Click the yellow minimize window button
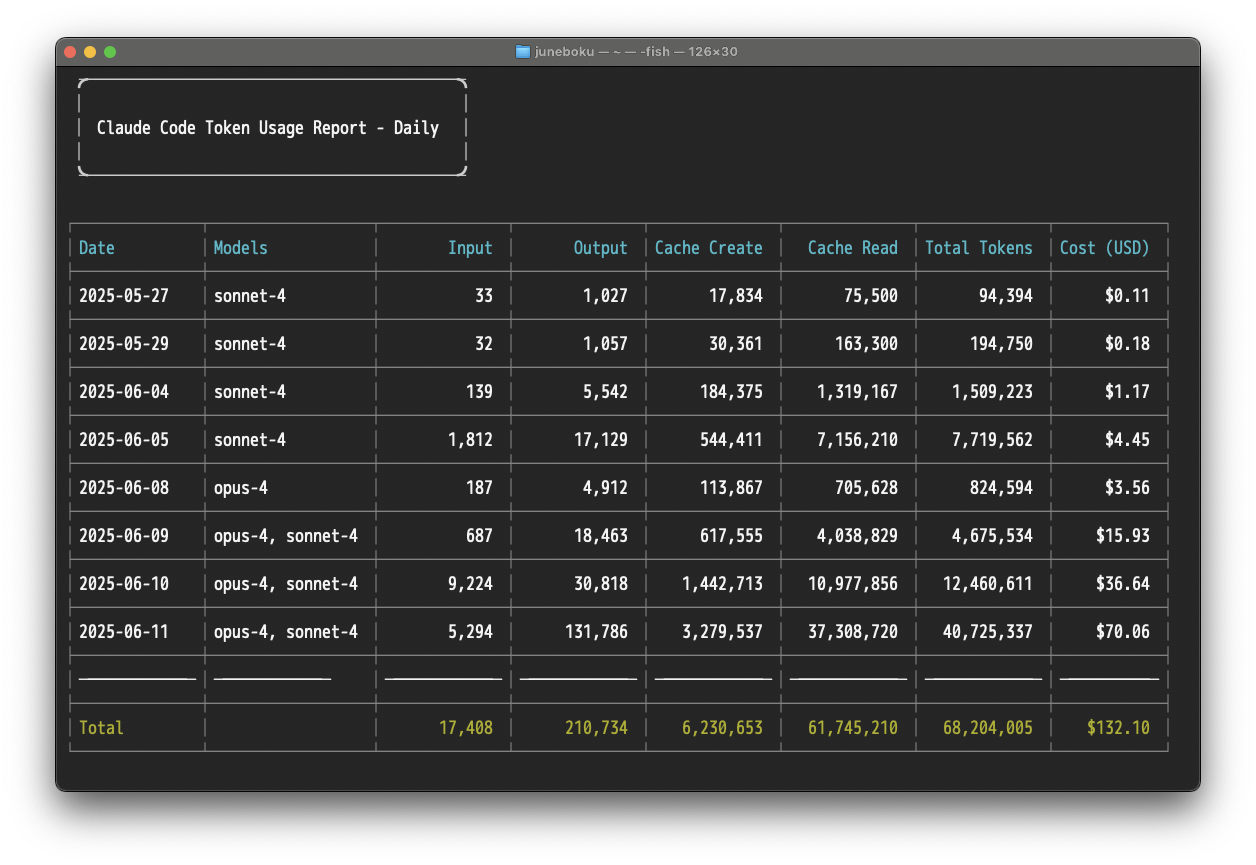The height and width of the screenshot is (865, 1256). pos(90,52)
